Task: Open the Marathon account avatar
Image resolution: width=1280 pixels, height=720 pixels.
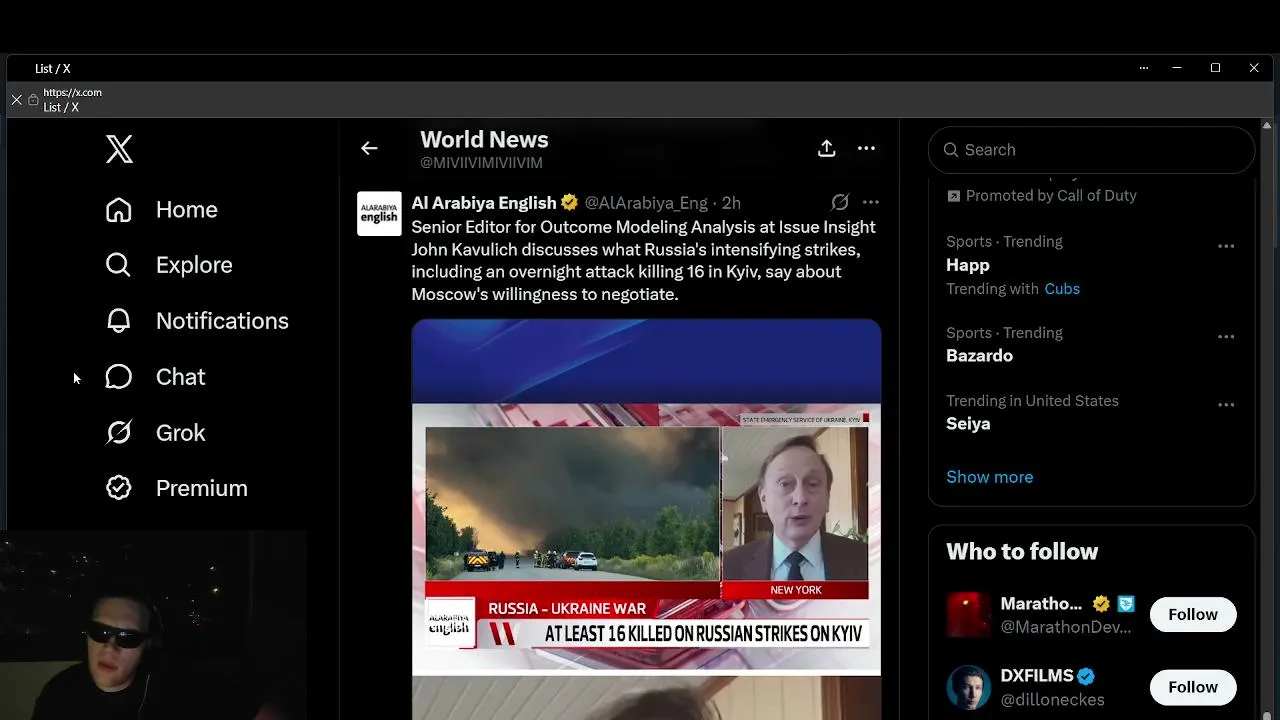Action: pyautogui.click(x=968, y=615)
